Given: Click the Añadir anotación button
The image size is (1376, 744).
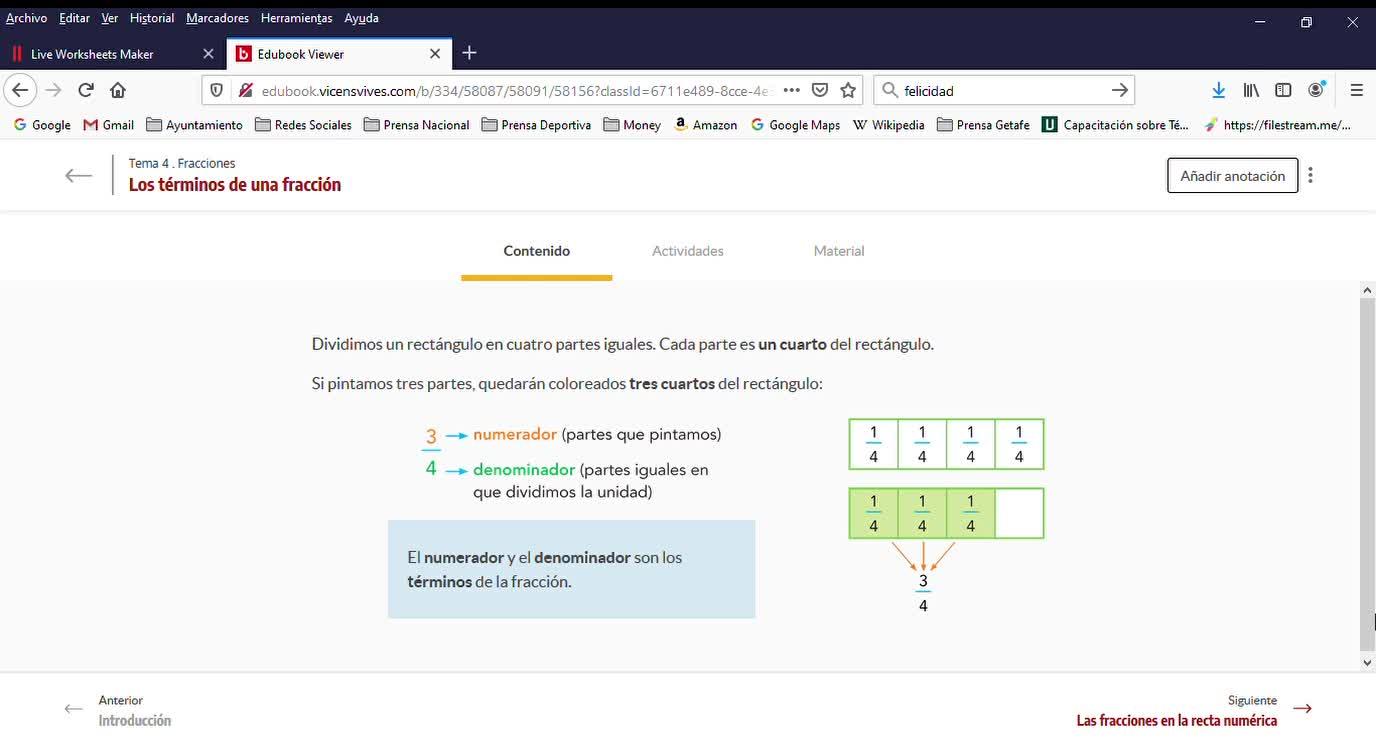Looking at the screenshot, I should (1232, 175).
